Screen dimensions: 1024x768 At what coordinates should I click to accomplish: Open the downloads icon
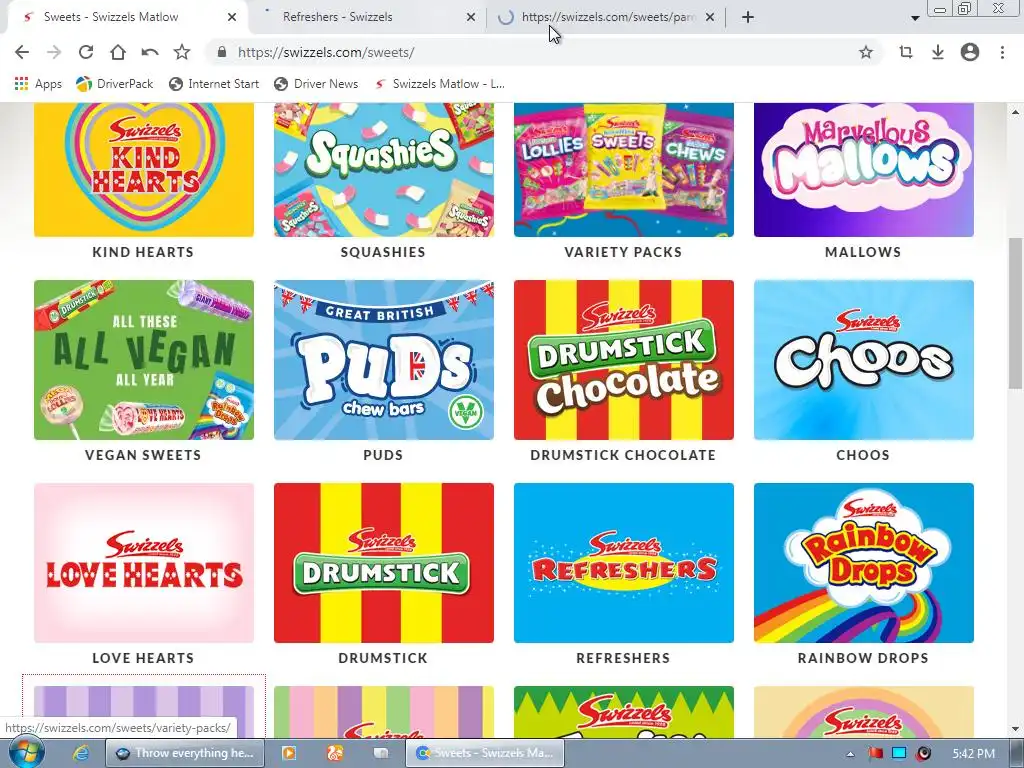pos(938,52)
